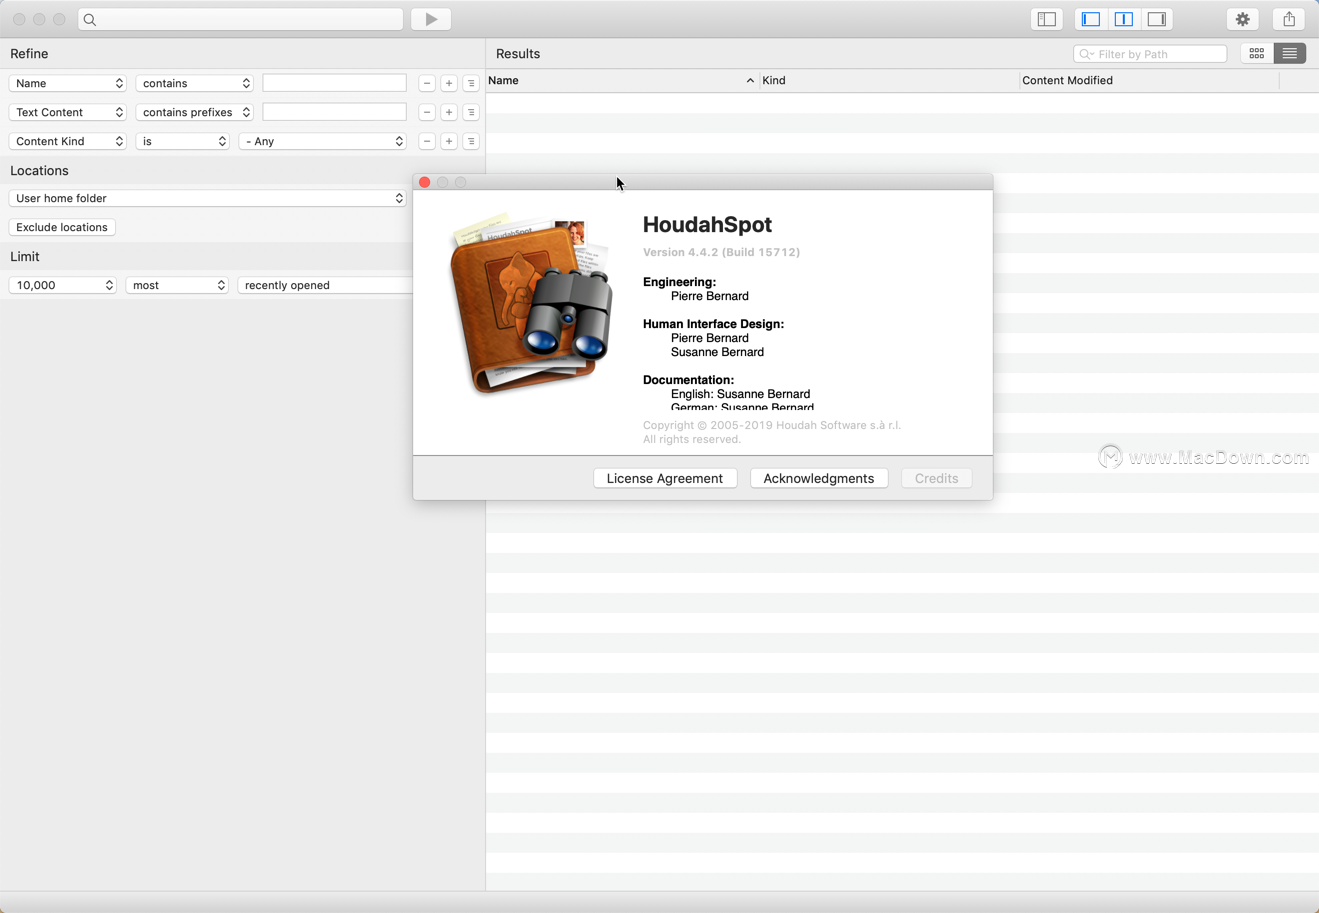1319x913 pixels.
Task: Open the License Agreement
Action: (x=665, y=478)
